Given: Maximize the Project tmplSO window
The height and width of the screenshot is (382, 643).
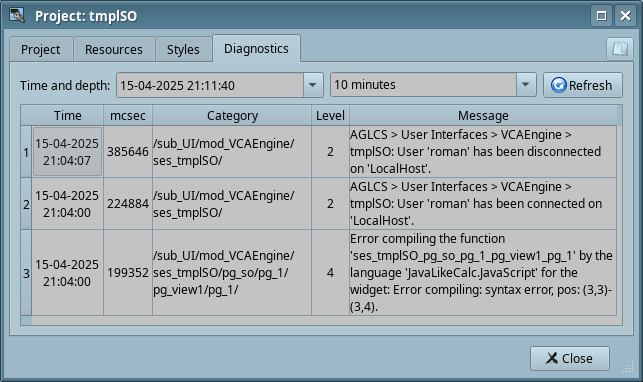Looking at the screenshot, I should coord(601,16).
